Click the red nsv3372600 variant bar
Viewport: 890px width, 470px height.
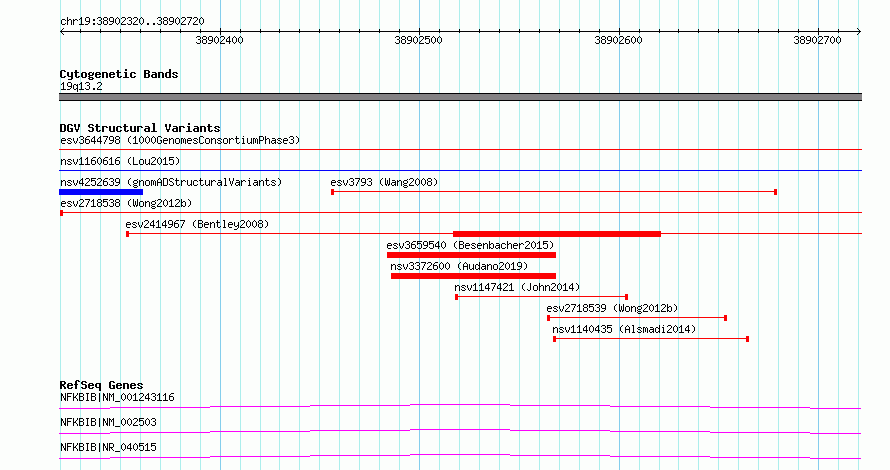473,276
